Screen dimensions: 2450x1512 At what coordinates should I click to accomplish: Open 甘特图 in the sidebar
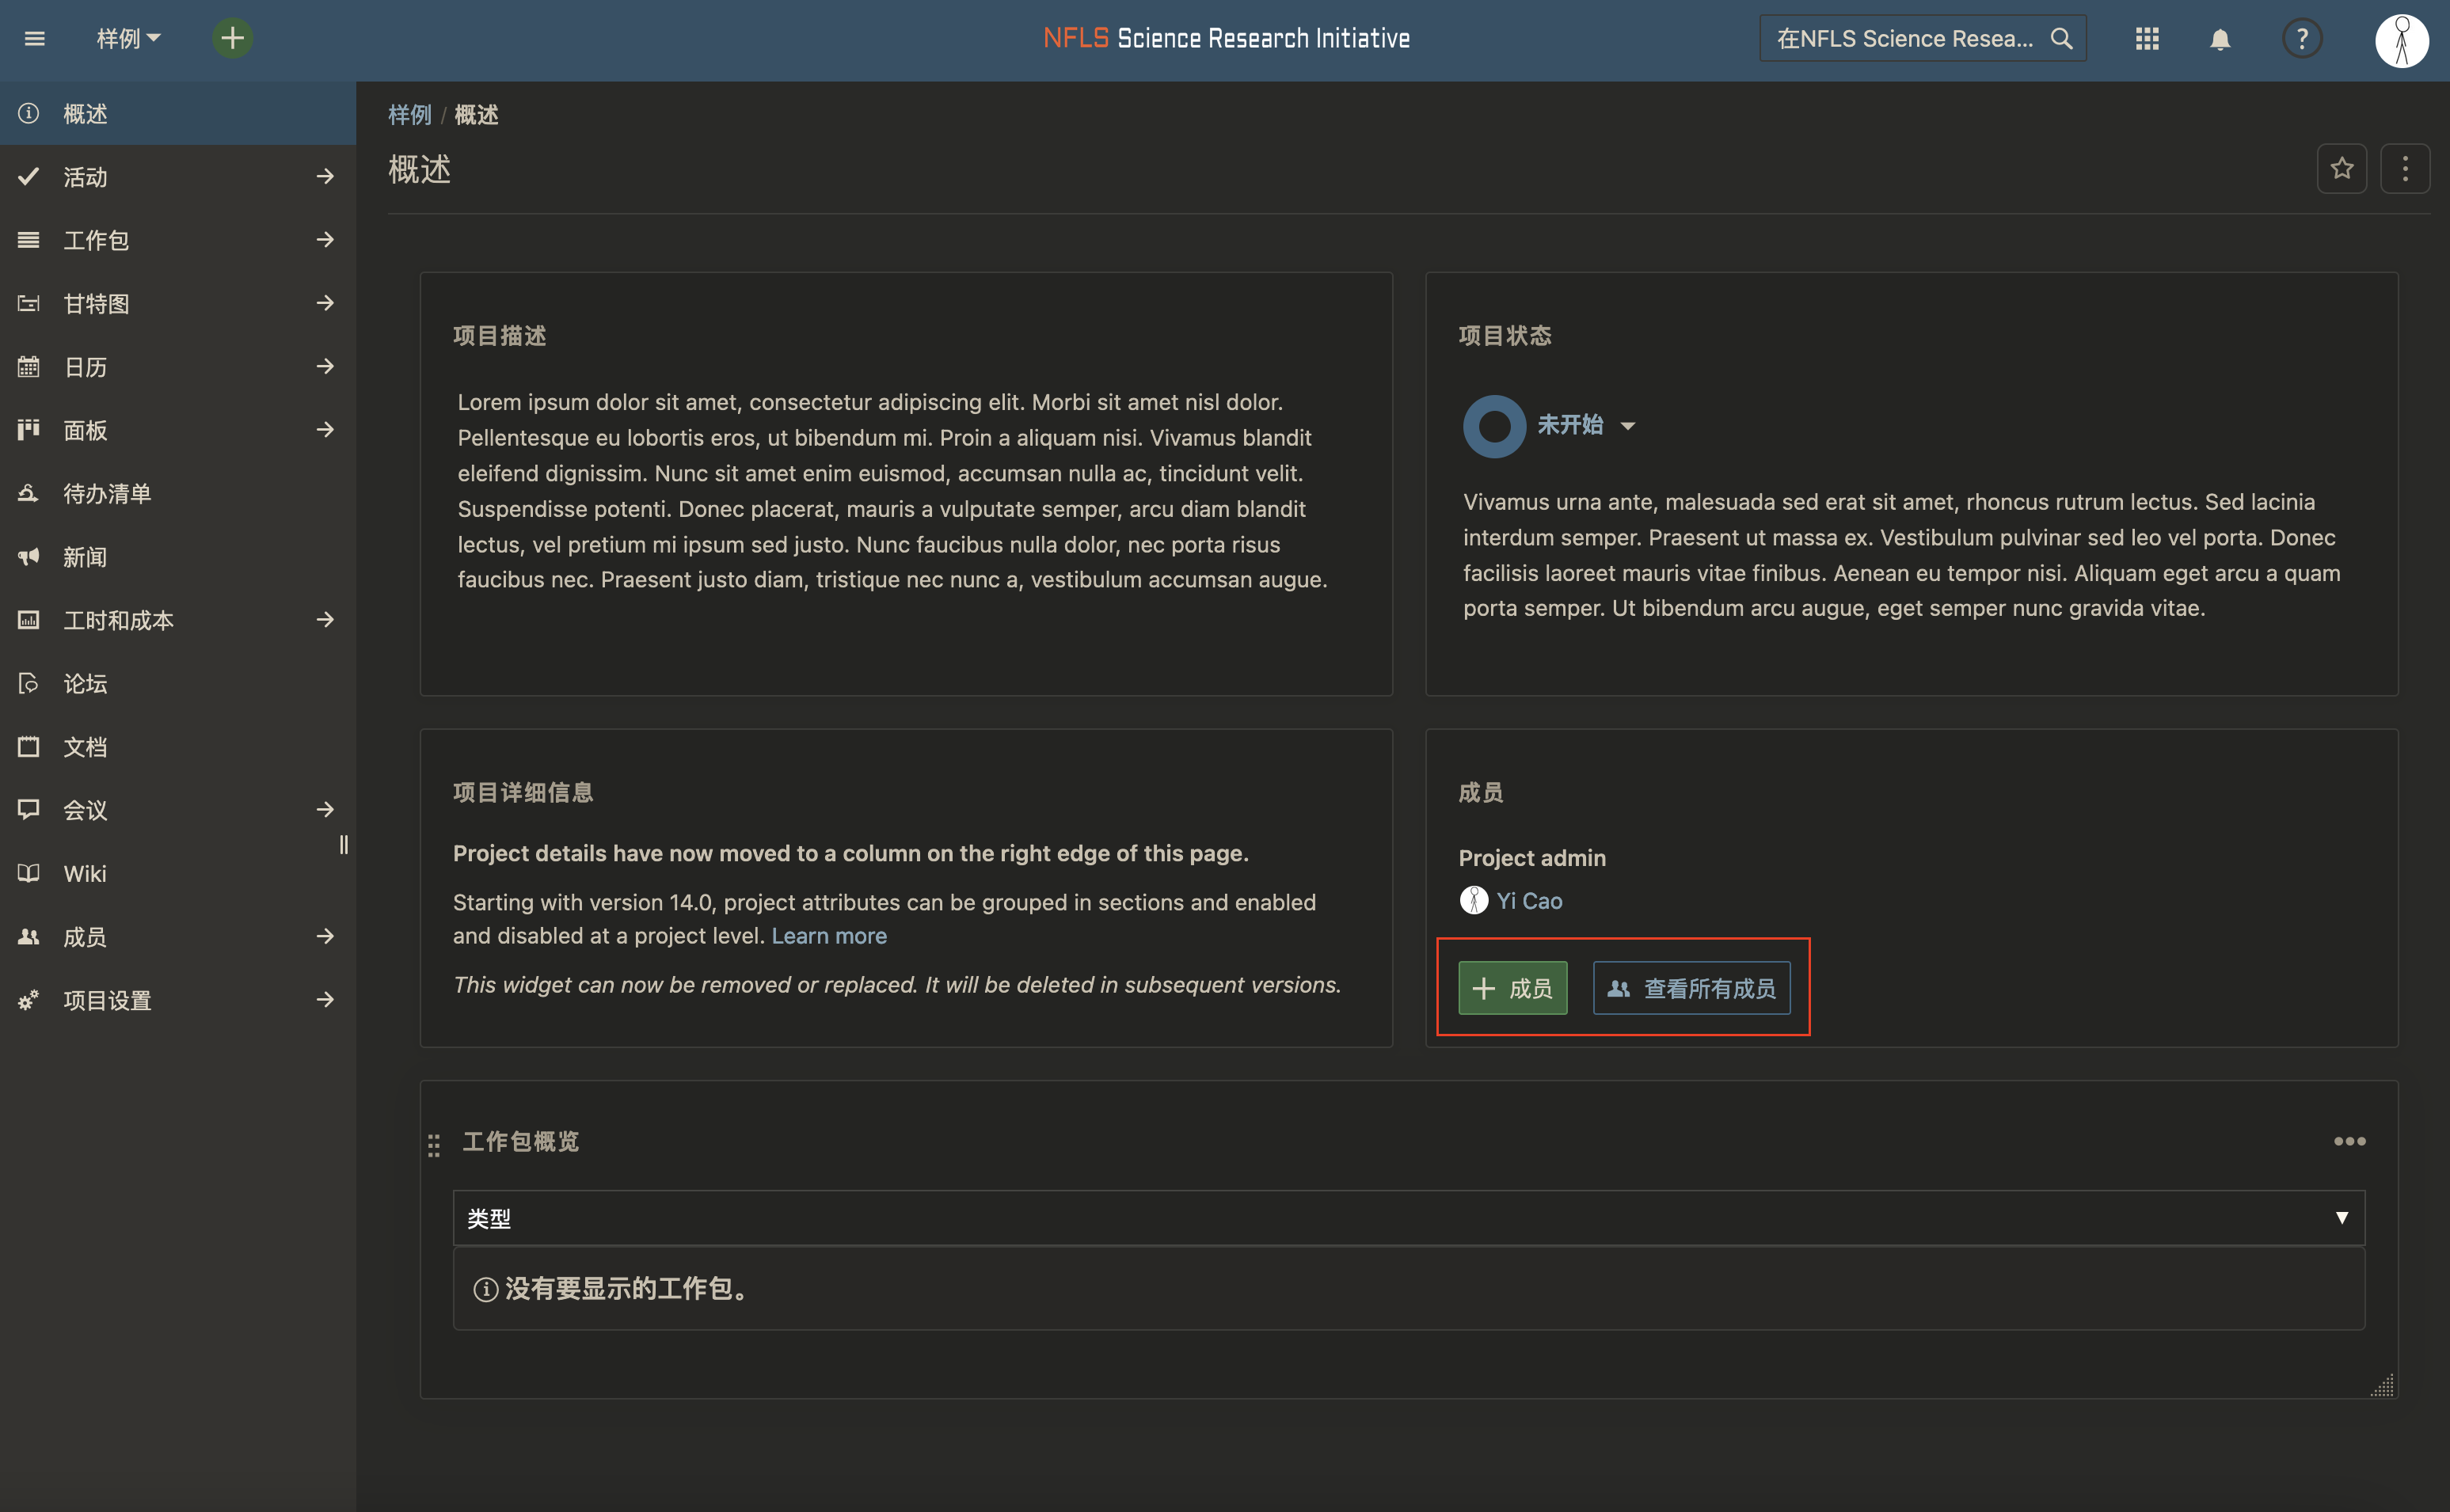[x=97, y=303]
